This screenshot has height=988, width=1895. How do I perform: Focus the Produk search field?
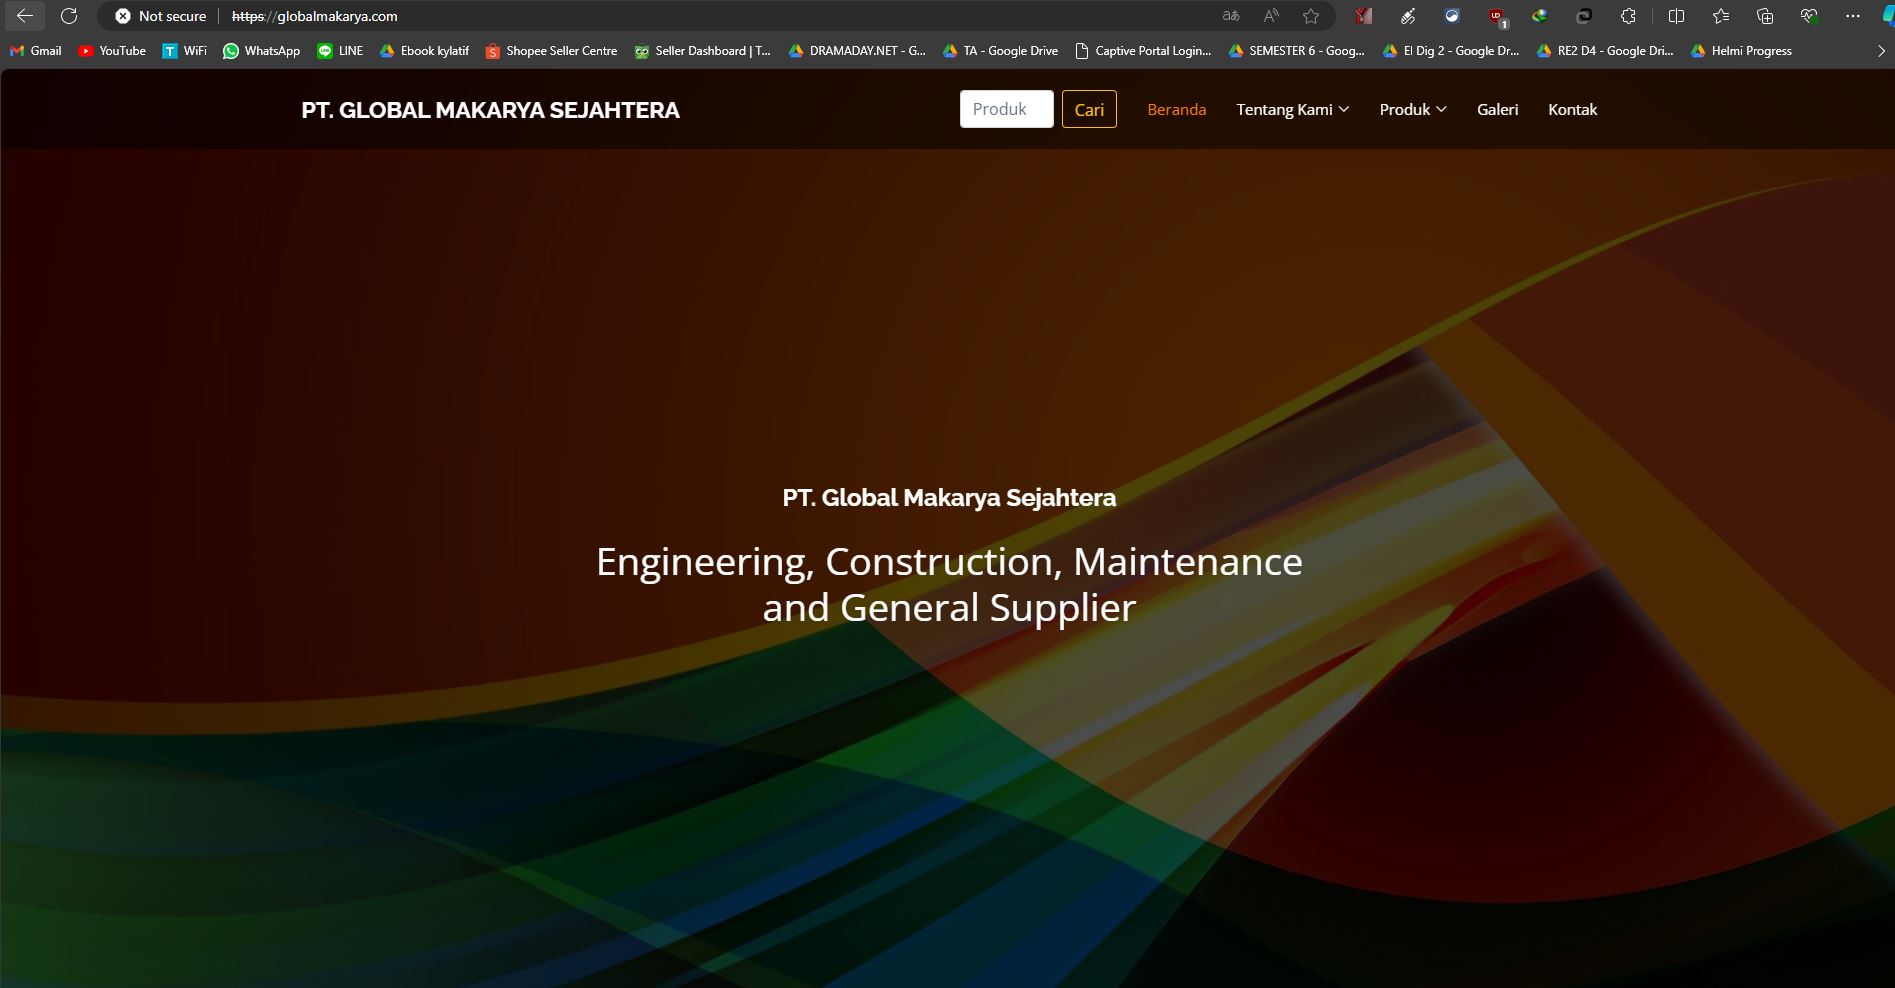[x=1006, y=109]
